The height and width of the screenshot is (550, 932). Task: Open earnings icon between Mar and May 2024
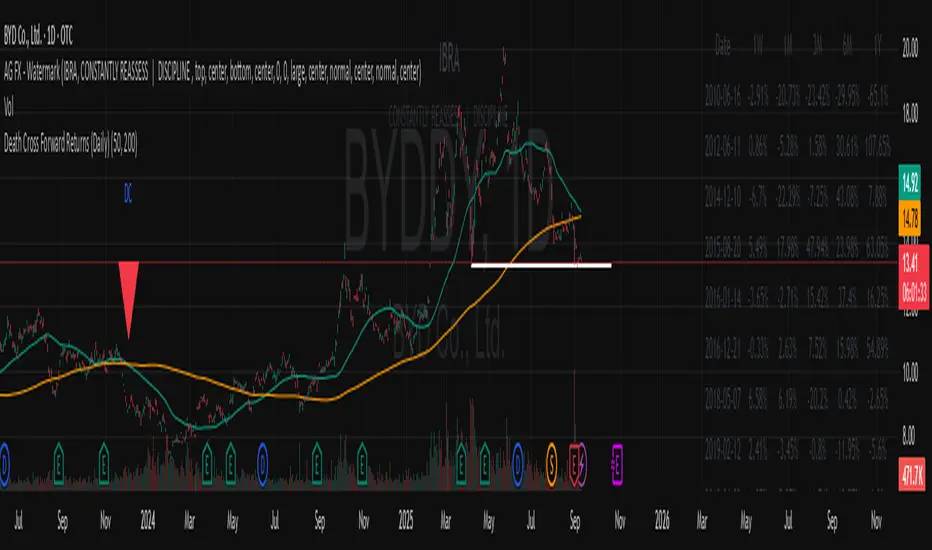click(207, 464)
